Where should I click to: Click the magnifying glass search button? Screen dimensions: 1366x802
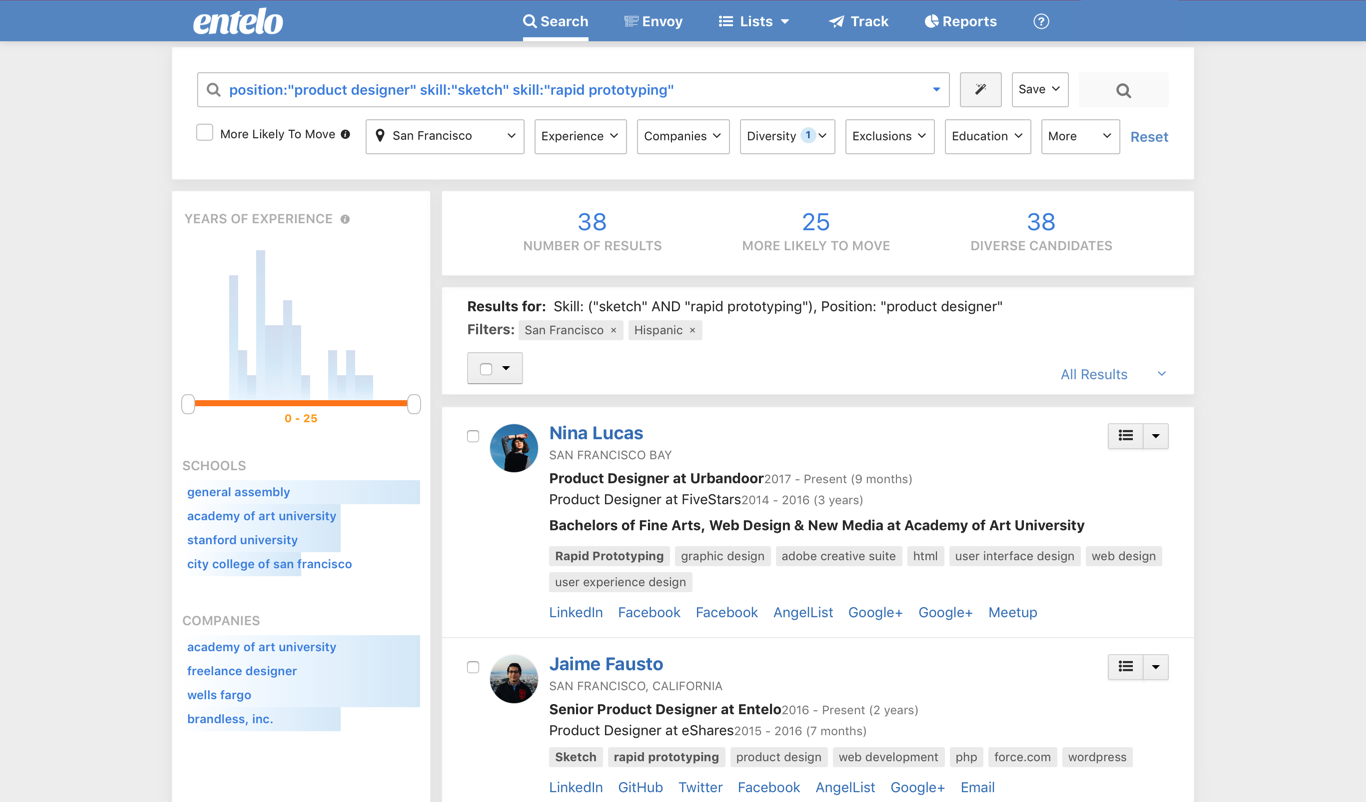(1123, 91)
